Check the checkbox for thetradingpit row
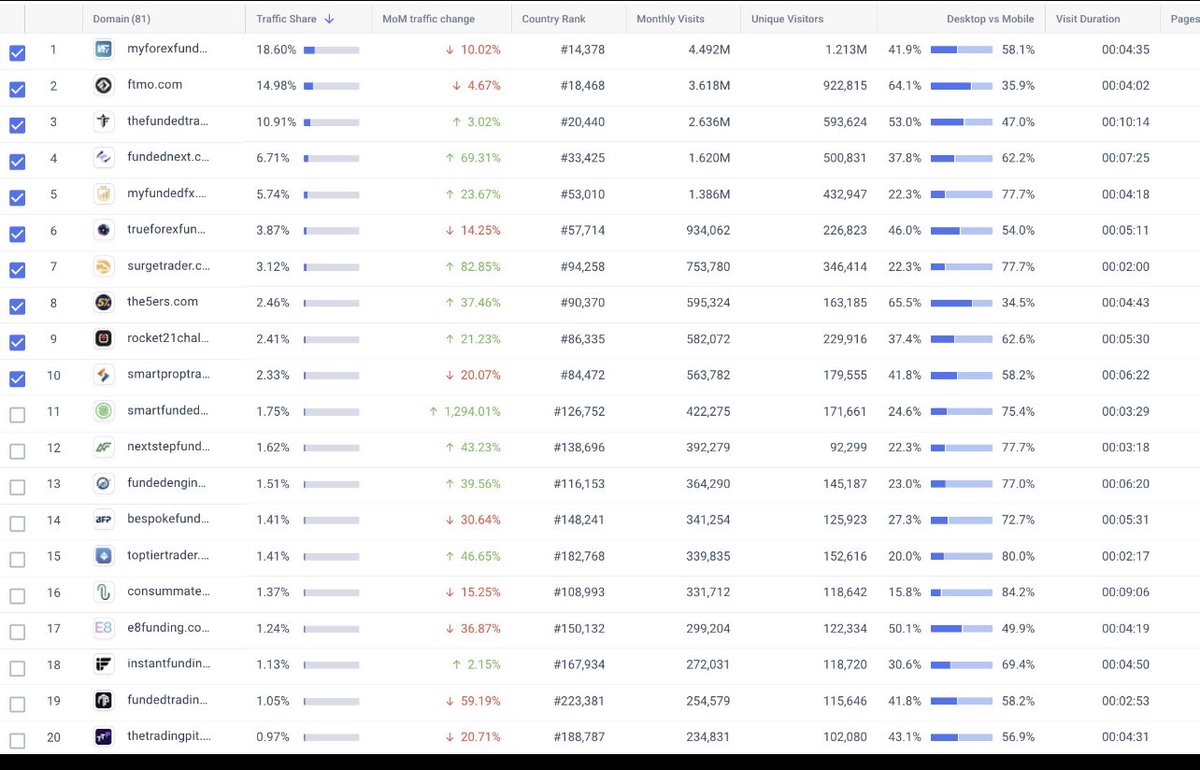 click(17, 741)
